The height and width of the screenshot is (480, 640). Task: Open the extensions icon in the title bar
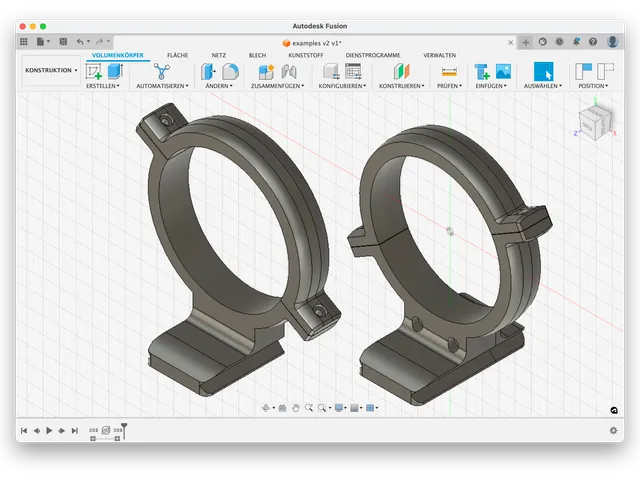click(542, 42)
